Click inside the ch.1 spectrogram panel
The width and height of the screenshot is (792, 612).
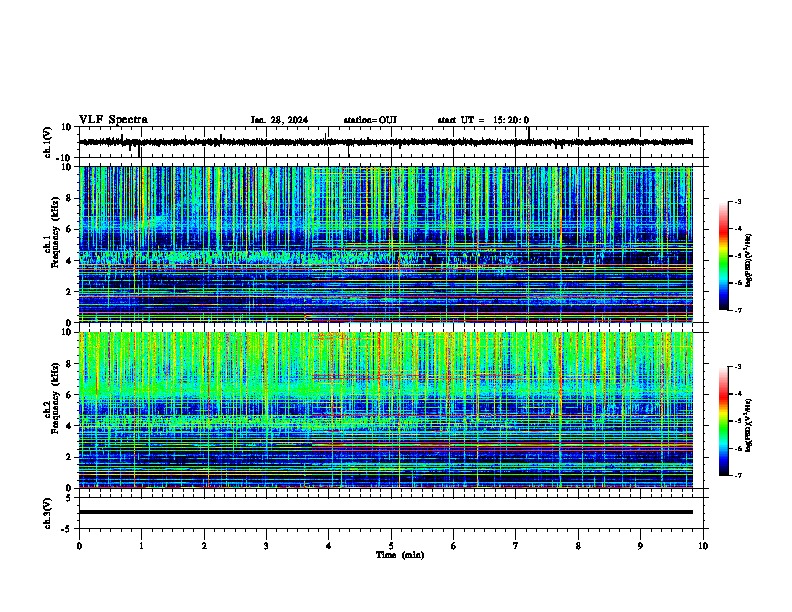point(385,244)
